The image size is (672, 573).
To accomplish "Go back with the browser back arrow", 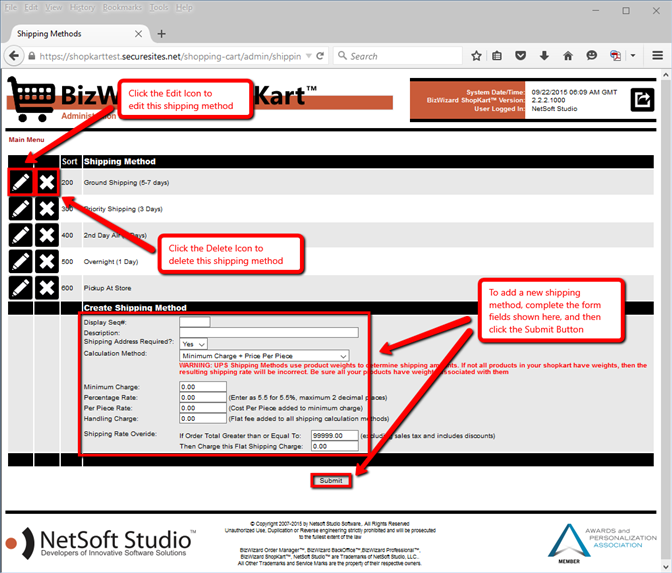I will point(14,56).
